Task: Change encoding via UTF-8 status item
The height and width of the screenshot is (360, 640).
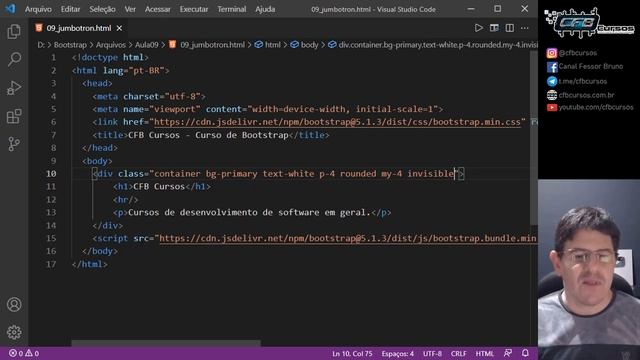Action: pos(432,353)
